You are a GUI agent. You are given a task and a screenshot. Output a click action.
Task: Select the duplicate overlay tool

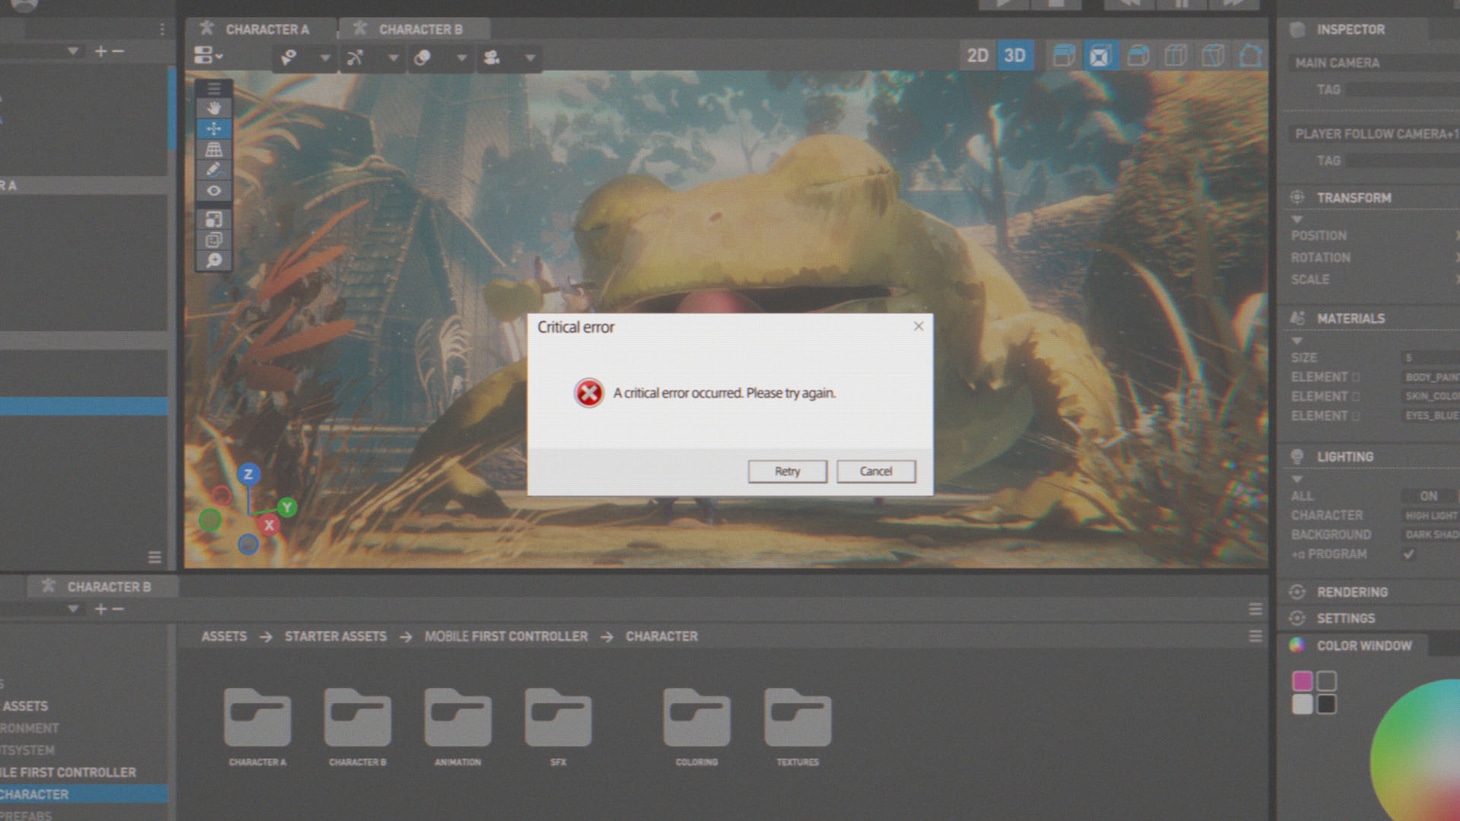click(213, 240)
